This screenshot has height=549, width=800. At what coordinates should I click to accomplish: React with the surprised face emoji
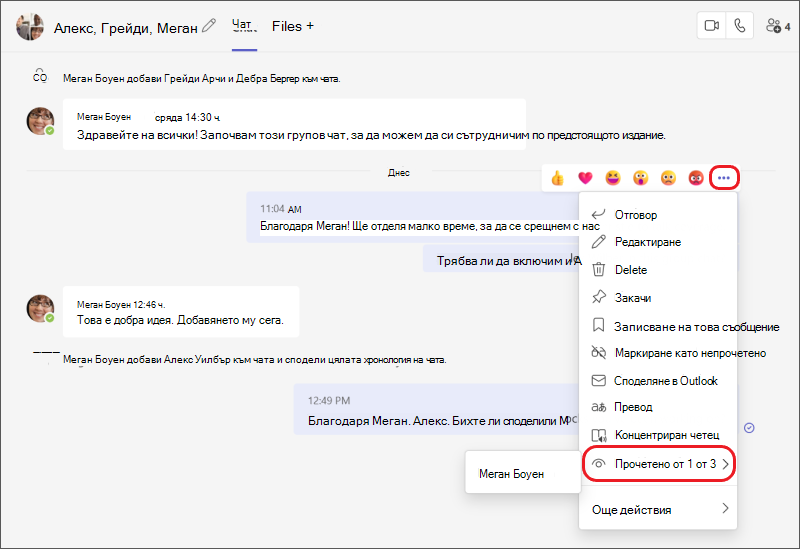click(x=640, y=178)
